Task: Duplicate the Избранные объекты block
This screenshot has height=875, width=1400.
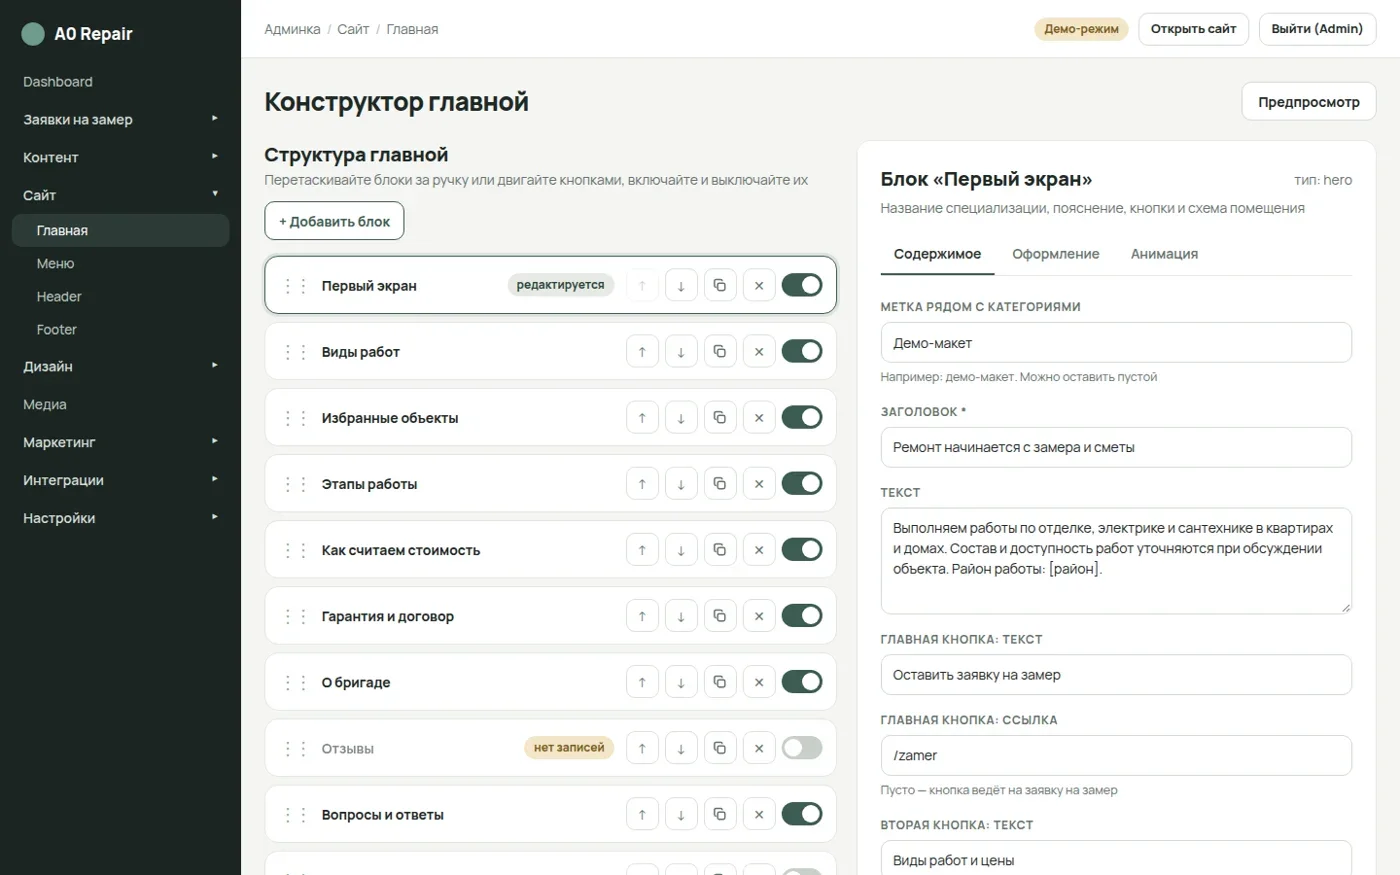Action: [720, 418]
